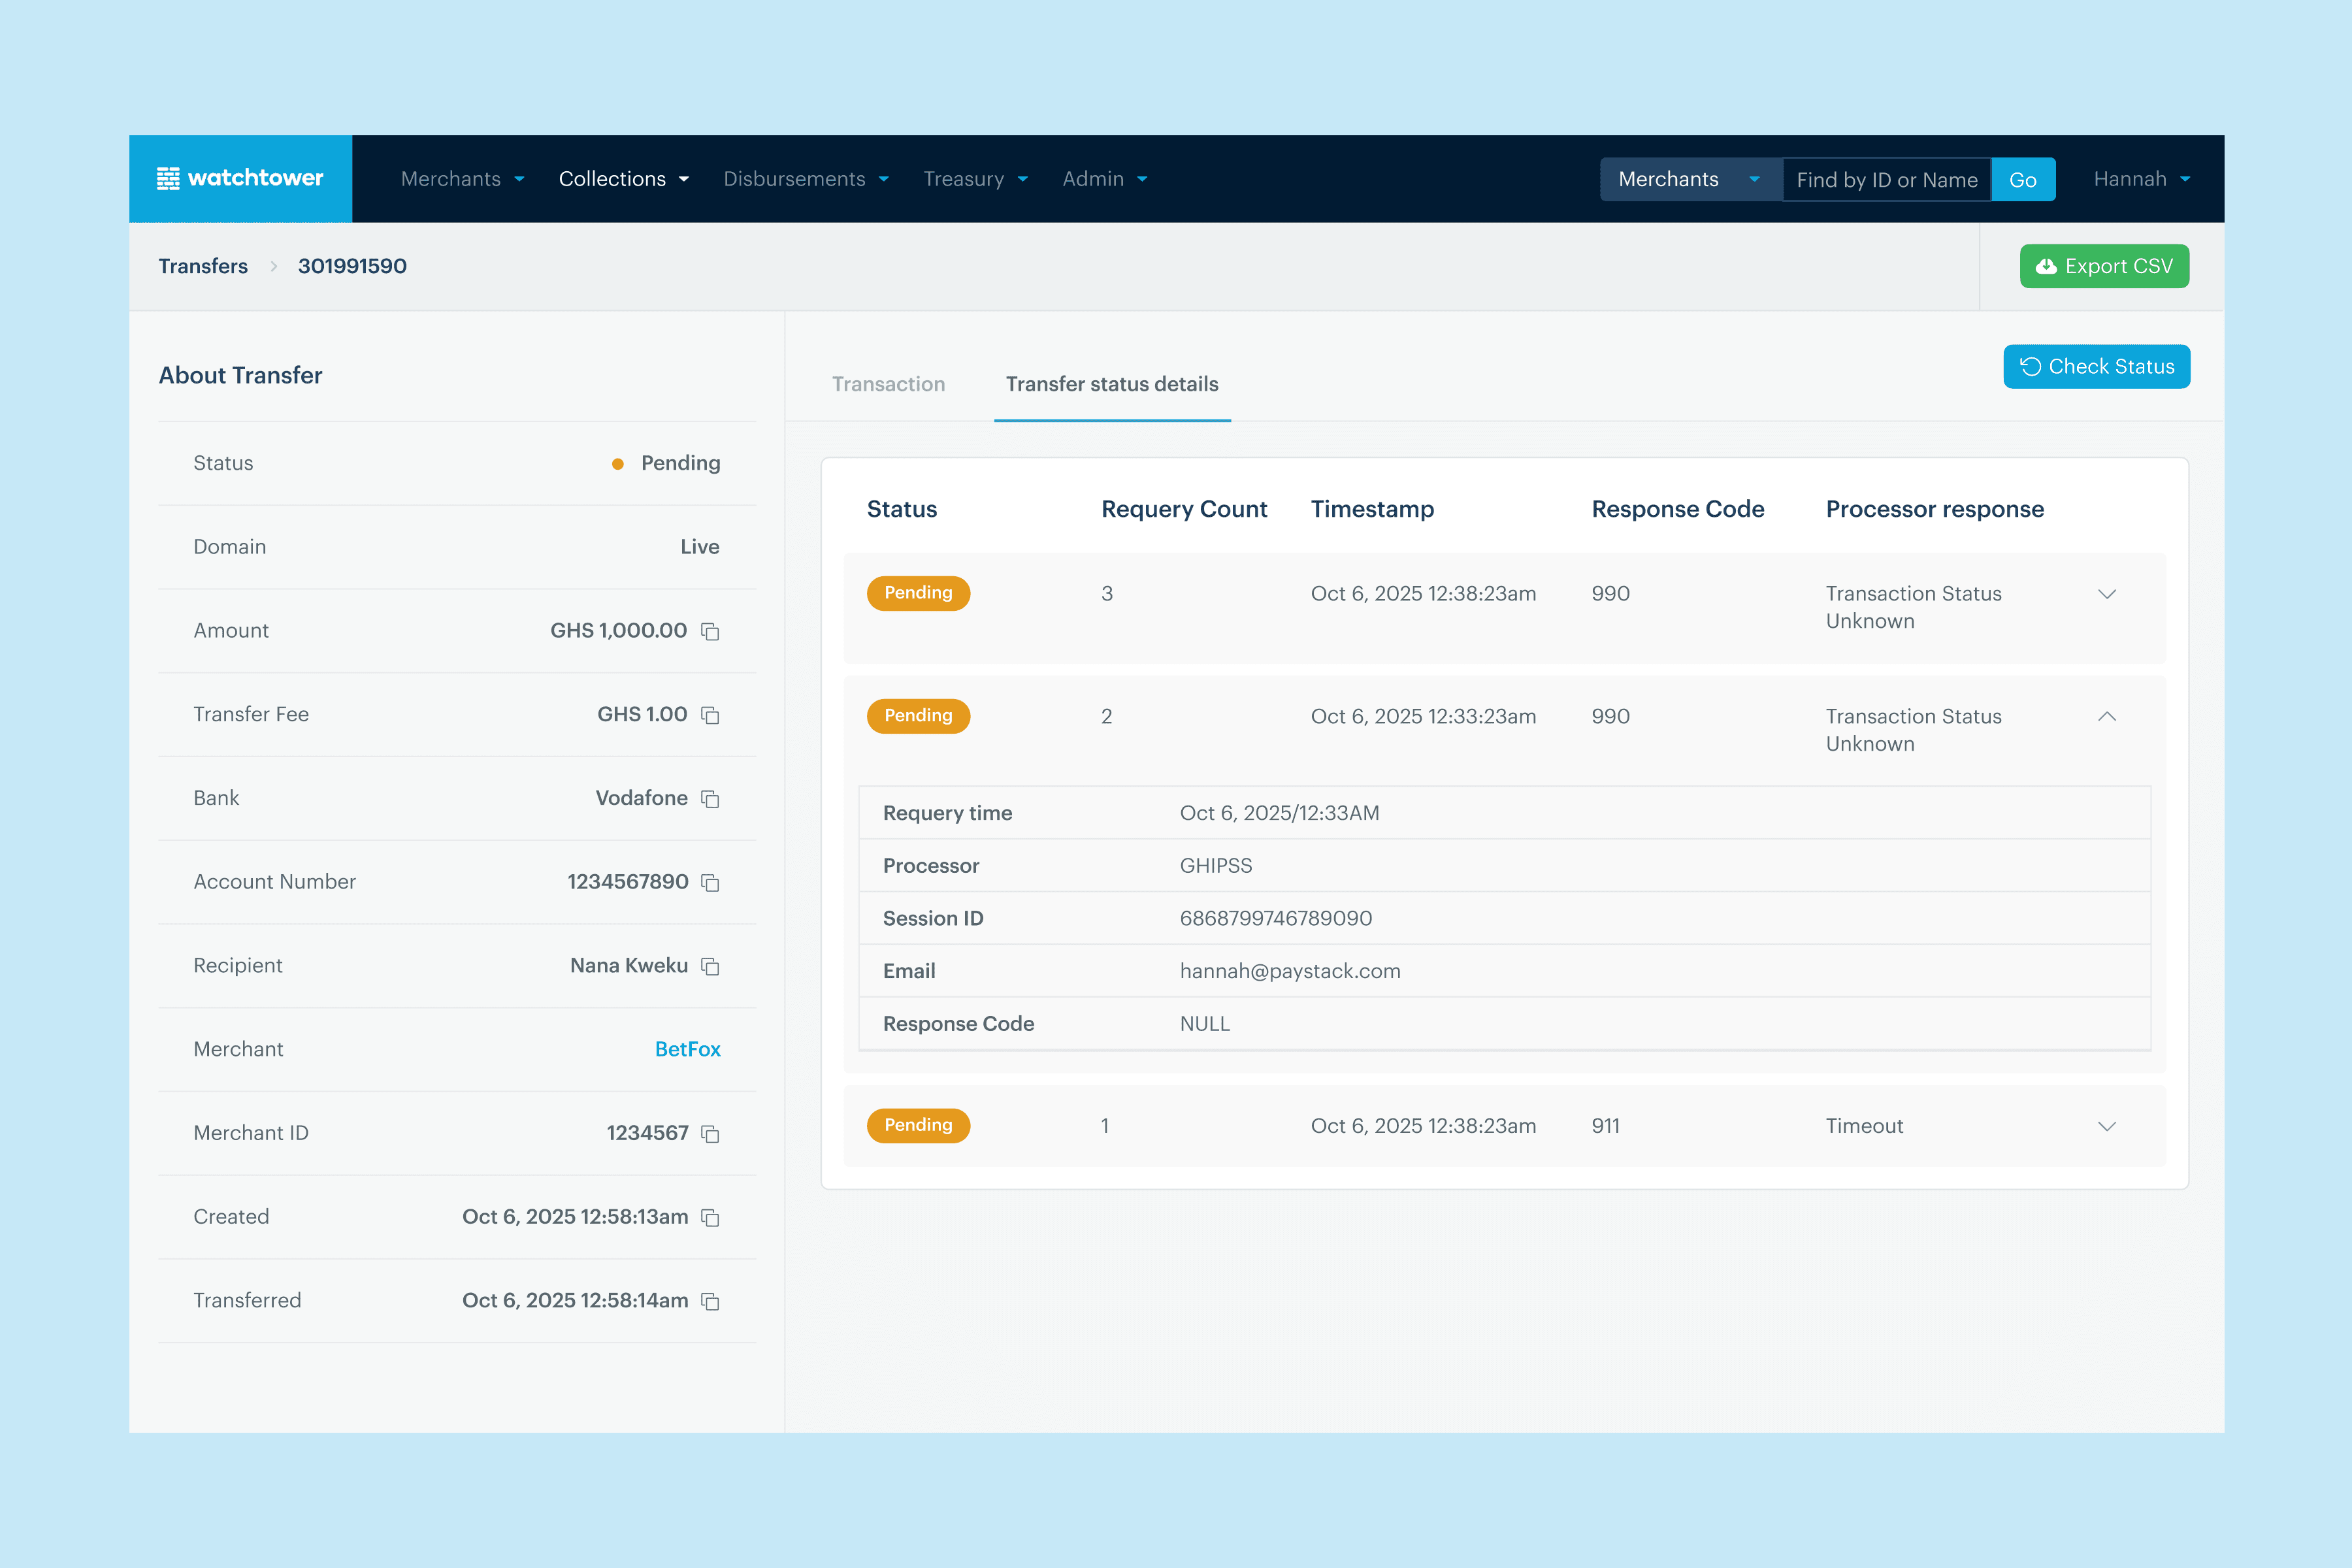Copy the Transfer Fee value
The image size is (2352, 1568).
click(x=710, y=715)
